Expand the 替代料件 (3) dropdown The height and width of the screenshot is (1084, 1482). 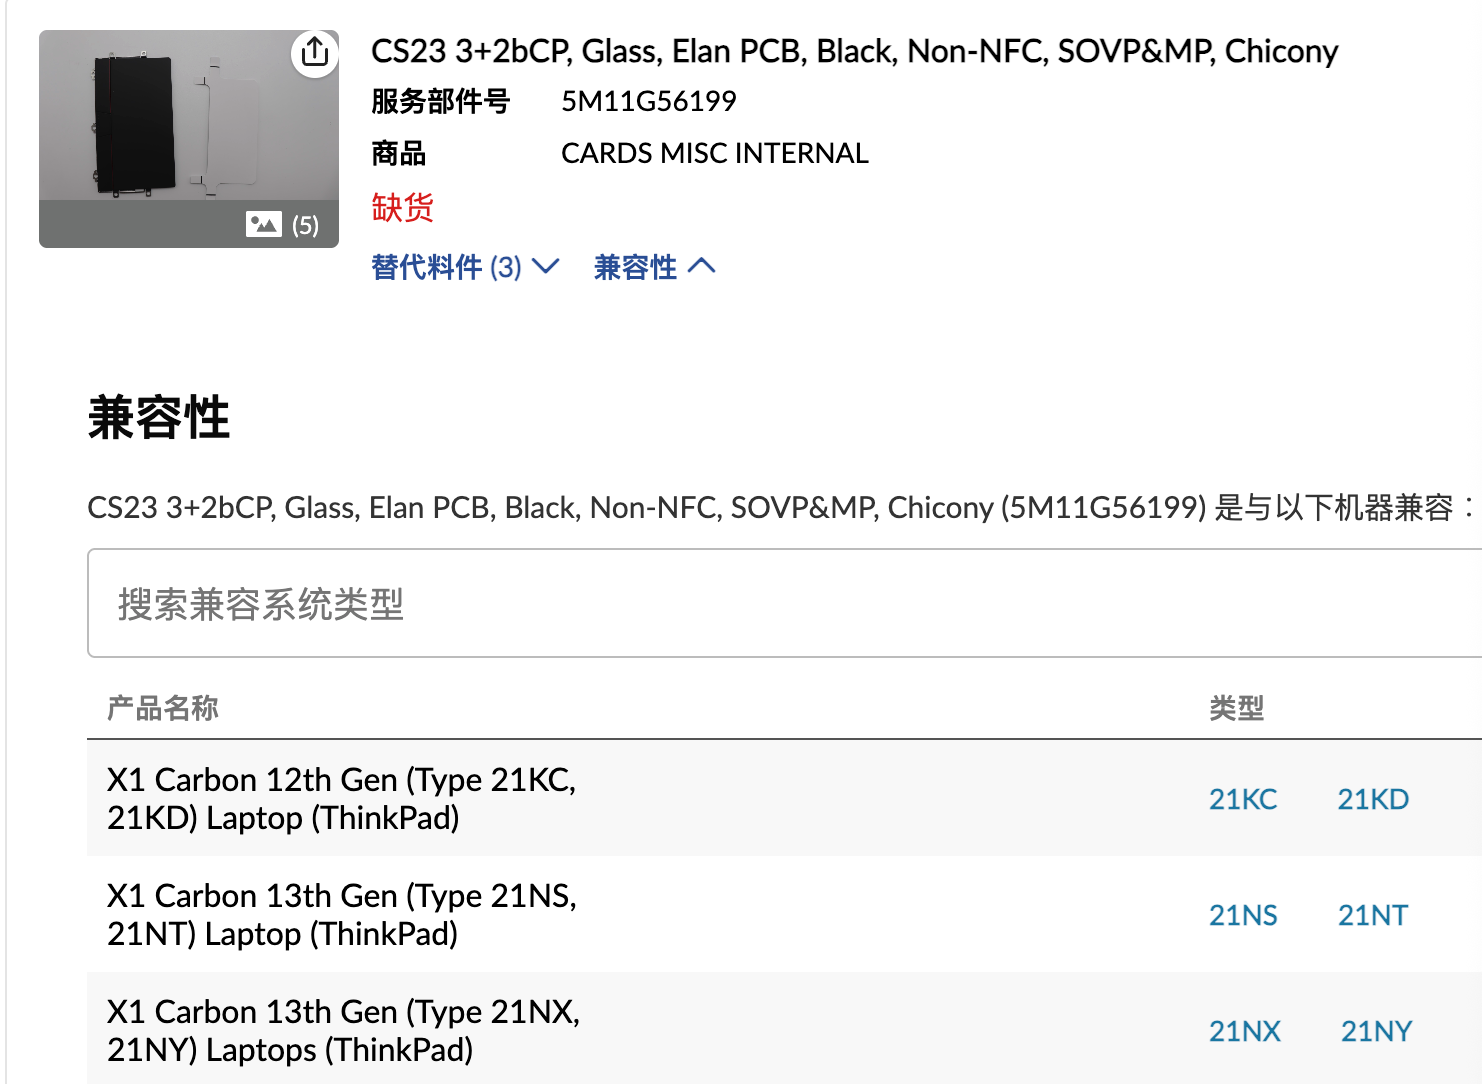coord(464,267)
